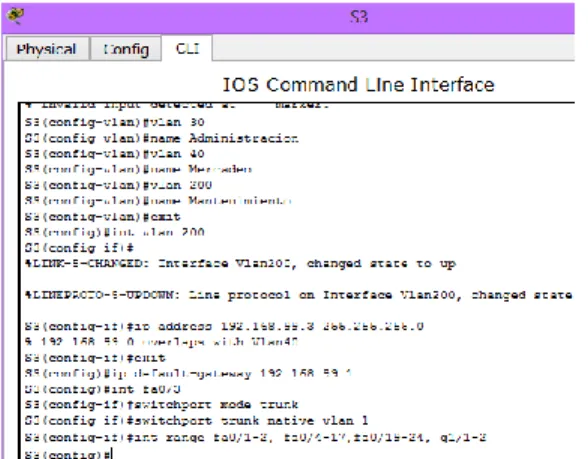This screenshot has width=588, height=459.
Task: Click the 'vlan 200' command line
Action: pos(118,185)
